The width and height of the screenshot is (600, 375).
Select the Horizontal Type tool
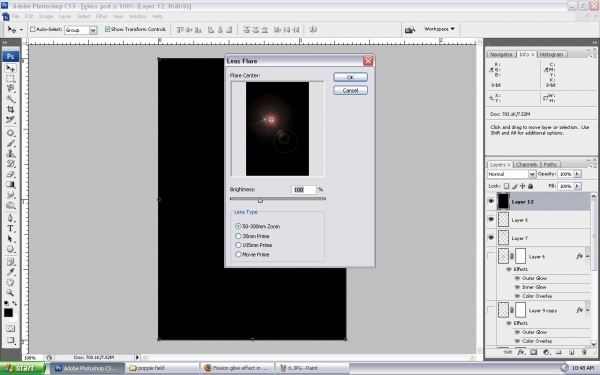click(10, 228)
